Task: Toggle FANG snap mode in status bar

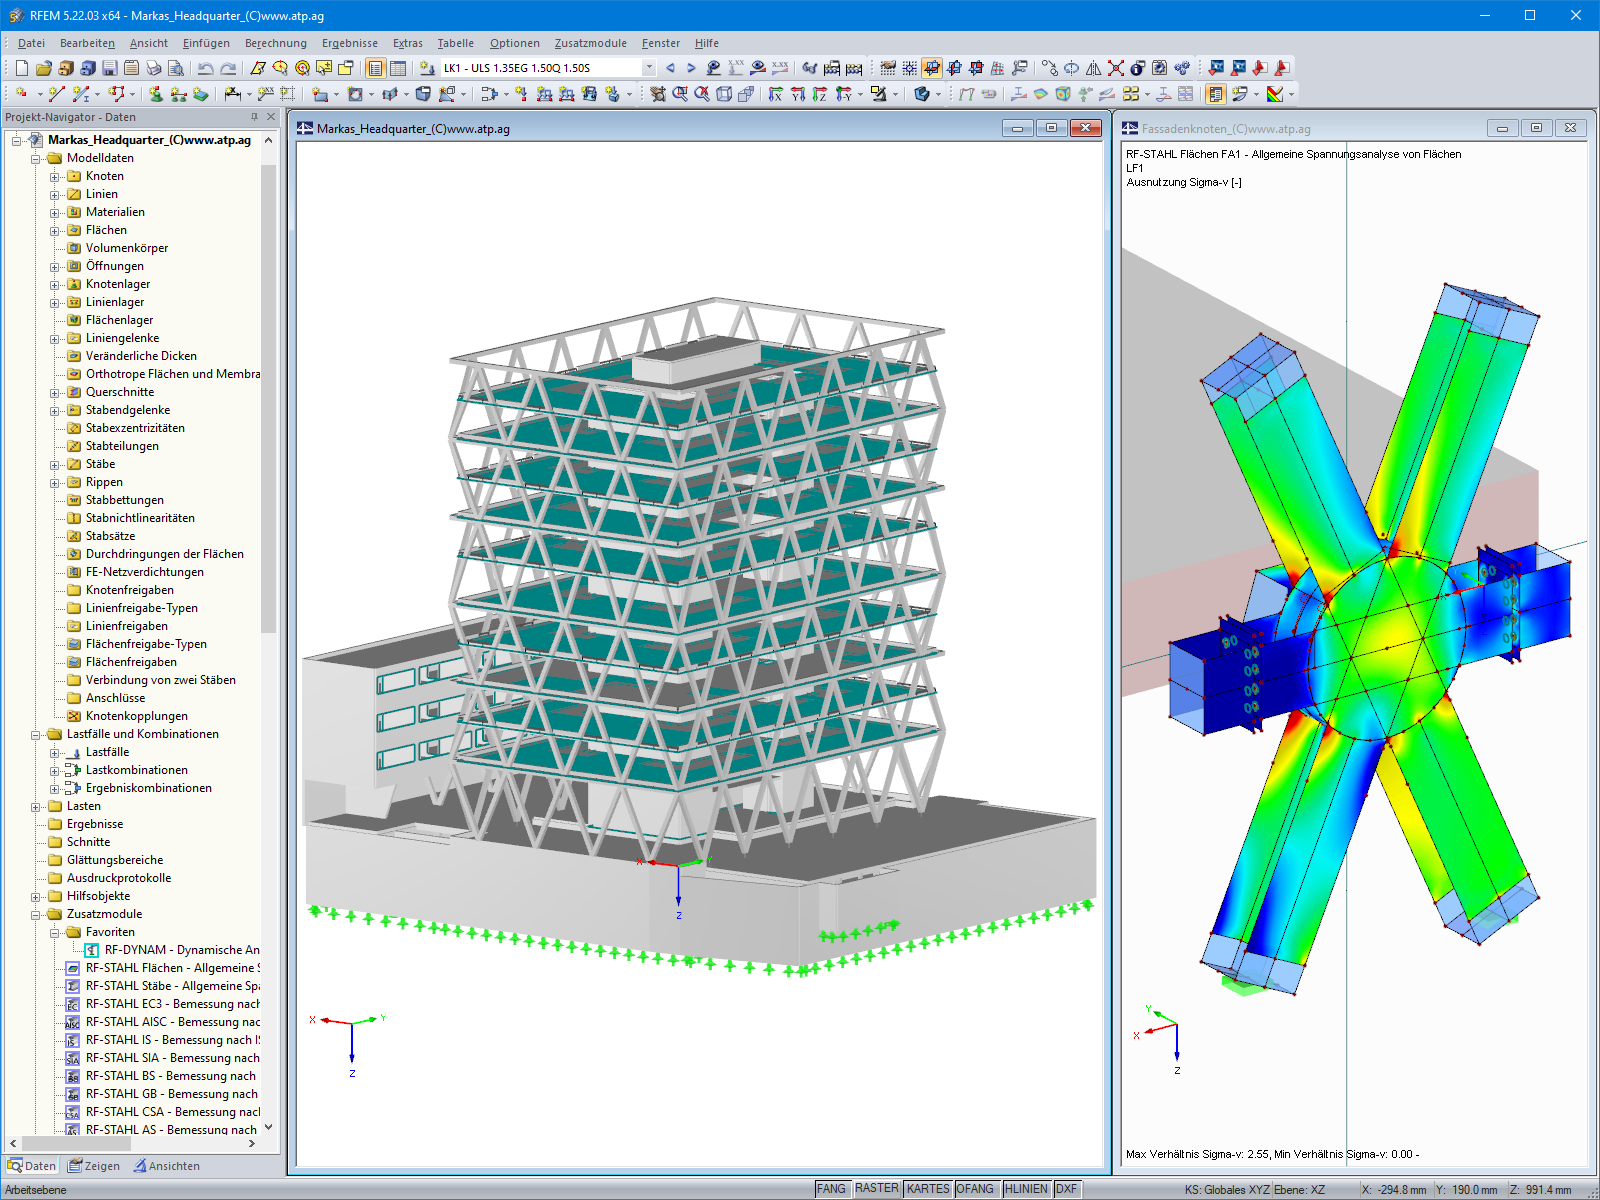Action: click(832, 1188)
